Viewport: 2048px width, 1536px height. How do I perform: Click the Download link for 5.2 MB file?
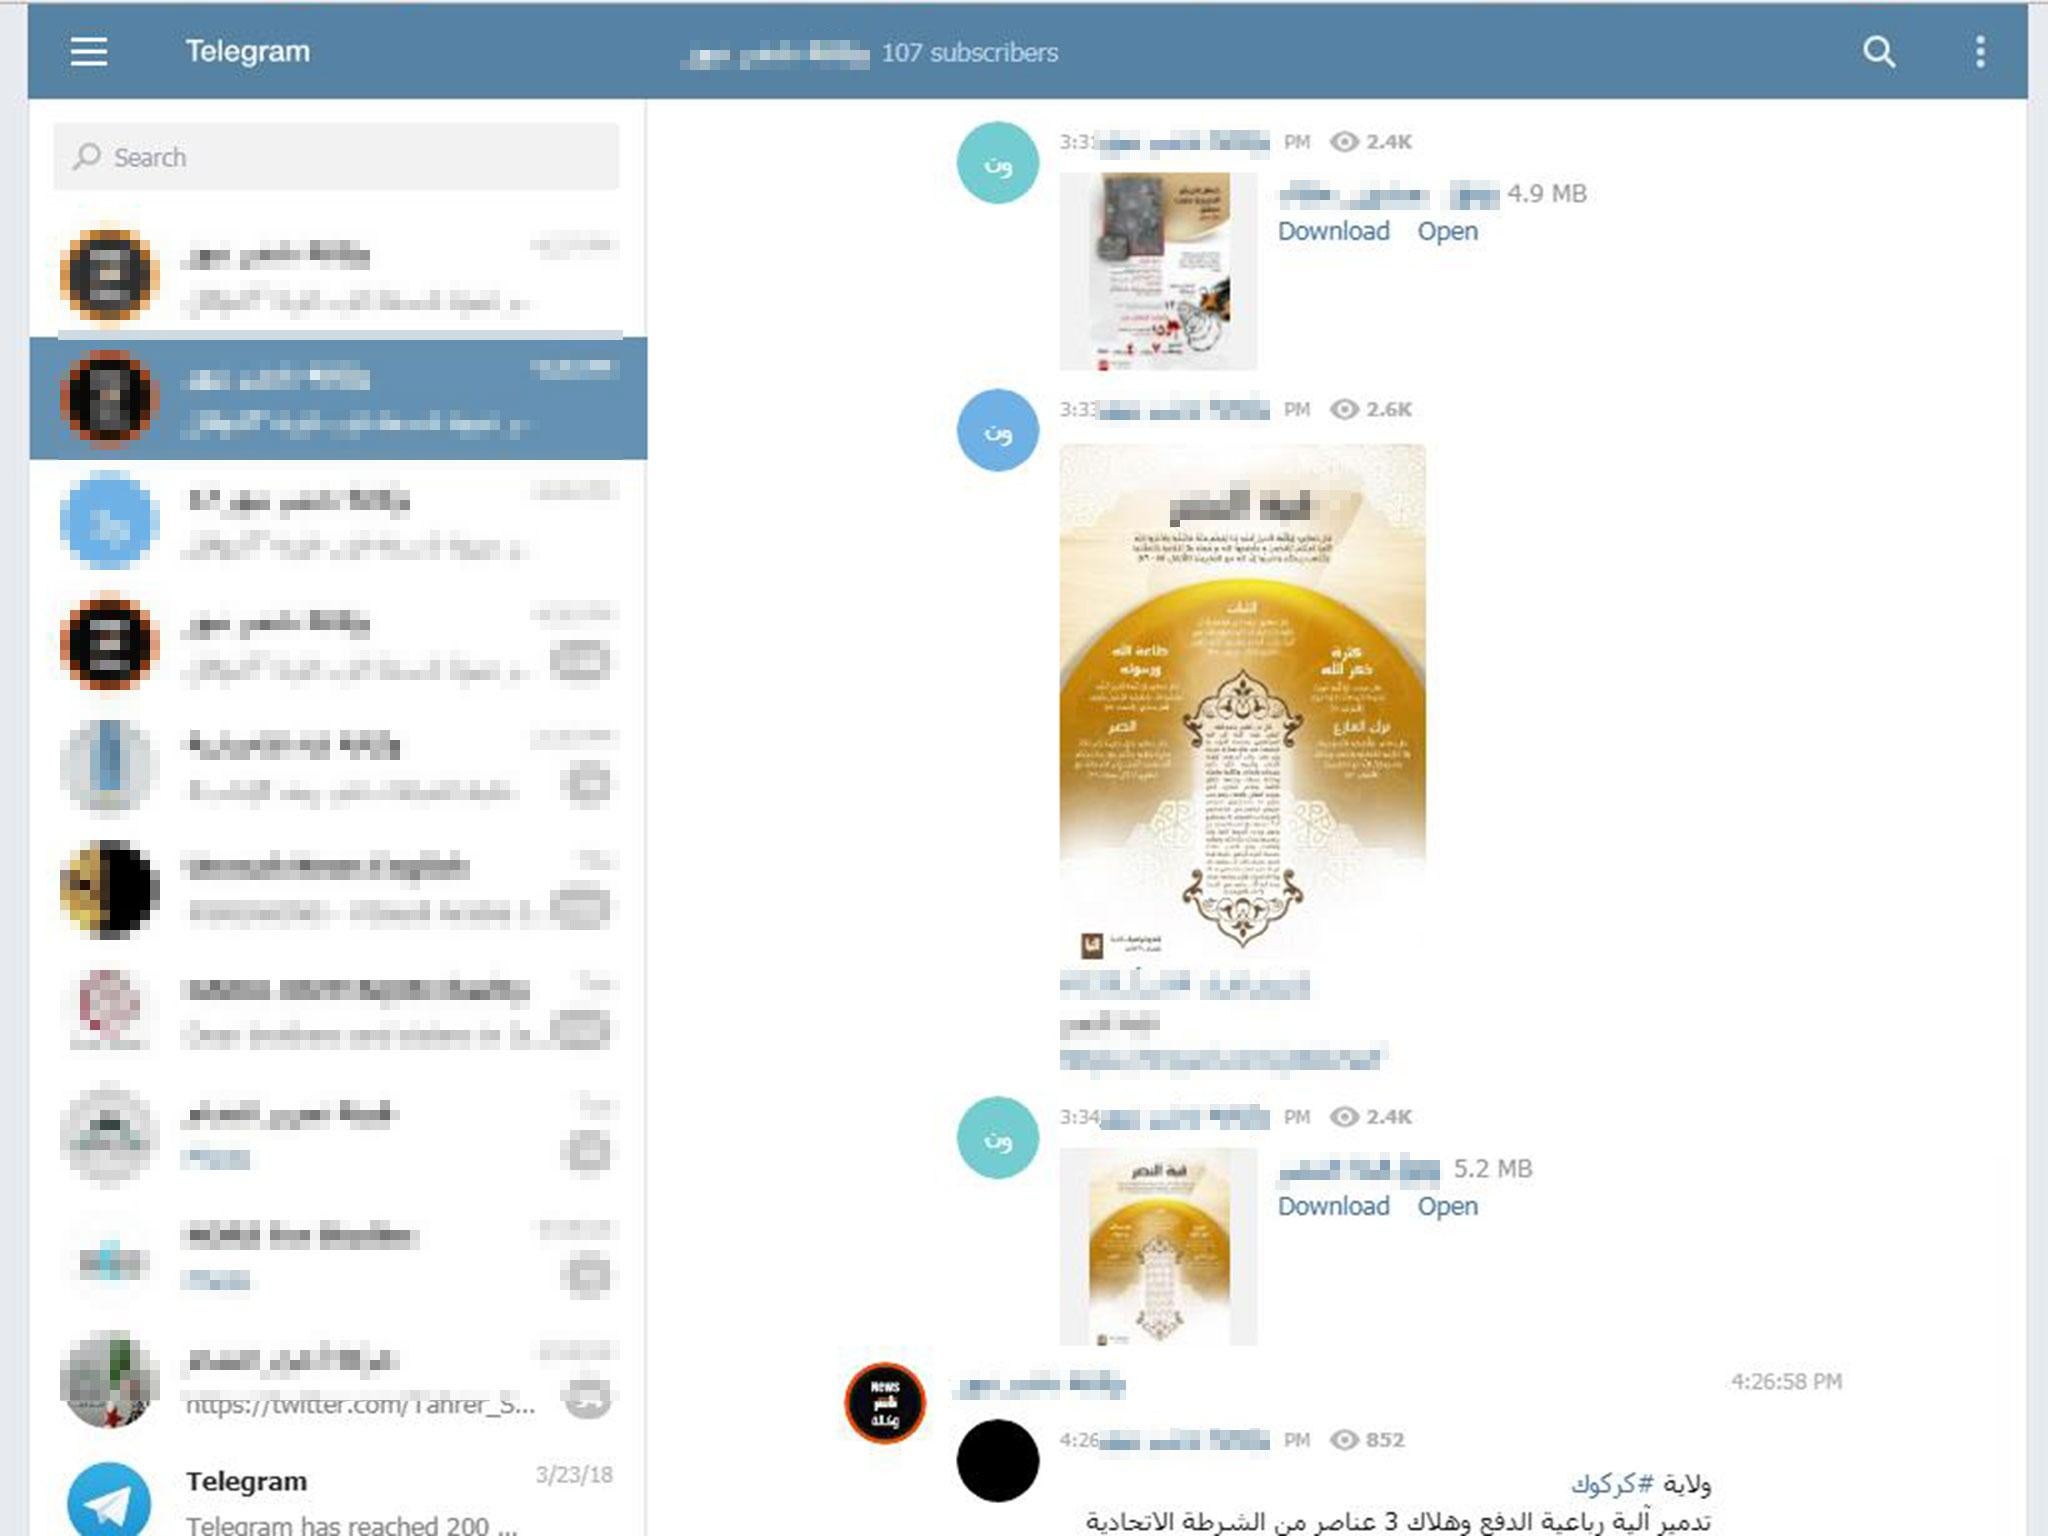(x=1330, y=1205)
